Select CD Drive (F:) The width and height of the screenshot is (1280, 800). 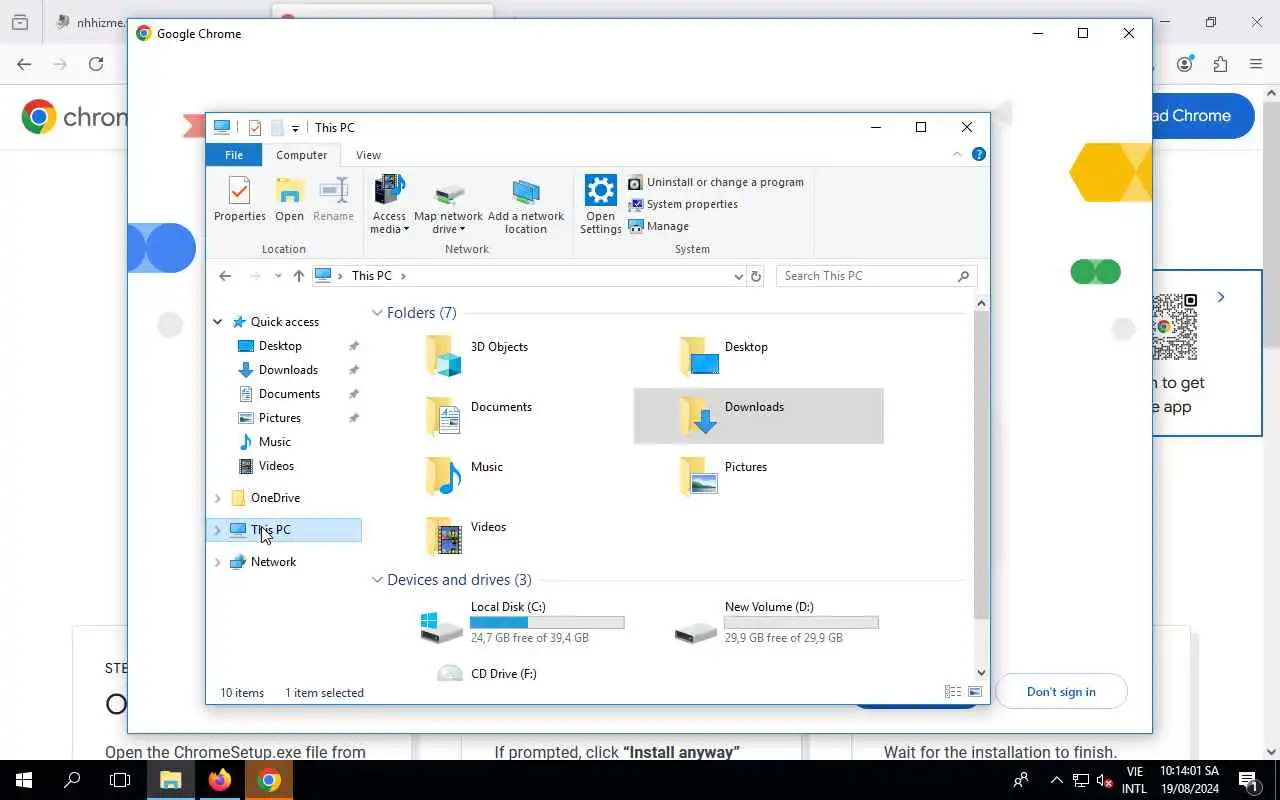tap(488, 673)
